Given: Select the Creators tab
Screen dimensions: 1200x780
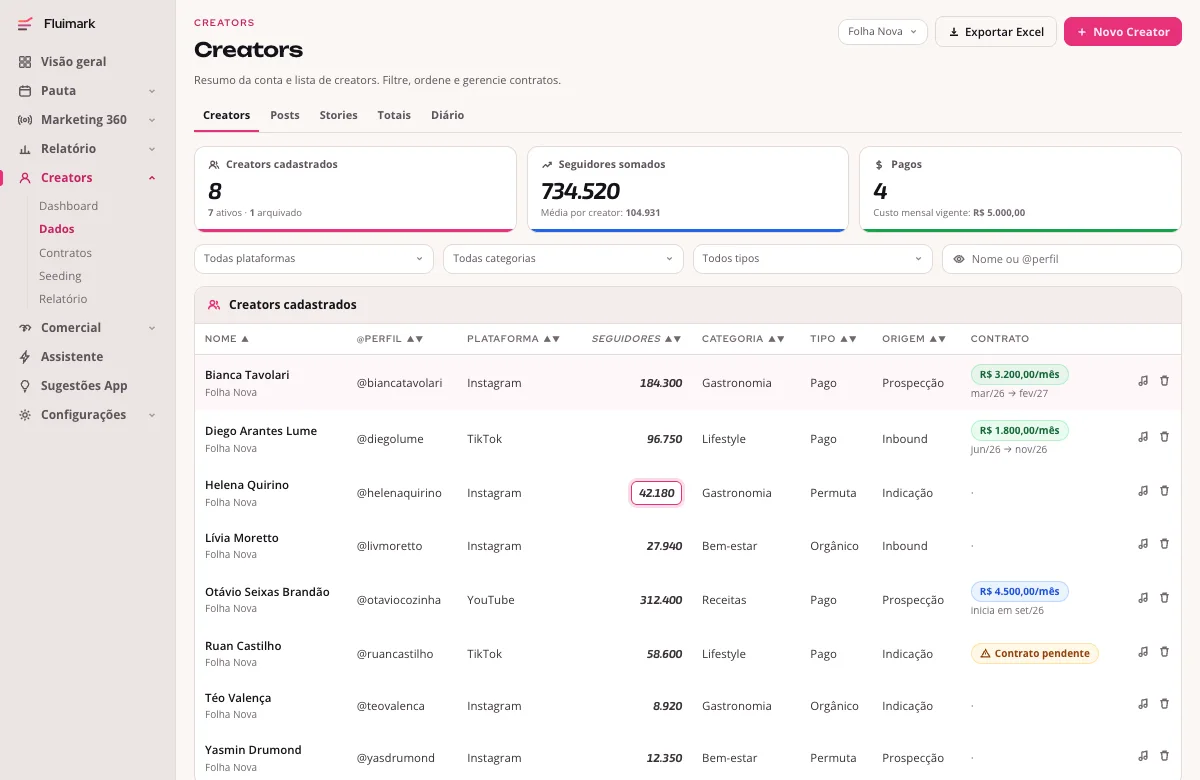Looking at the screenshot, I should coord(227,116).
